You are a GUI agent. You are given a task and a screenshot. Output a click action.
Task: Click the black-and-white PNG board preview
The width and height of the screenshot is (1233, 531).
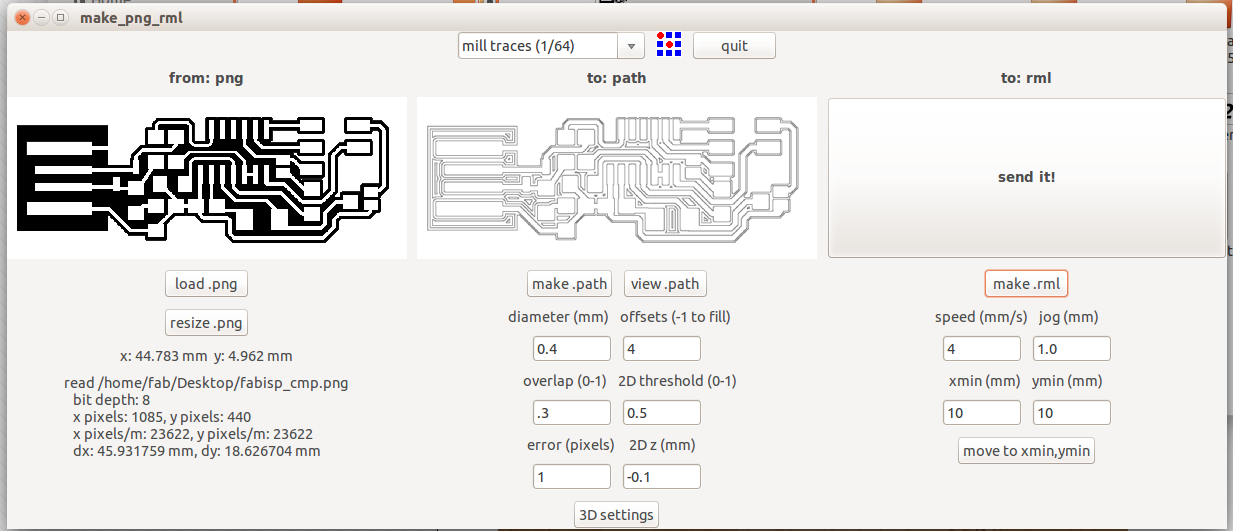pyautogui.click(x=207, y=178)
